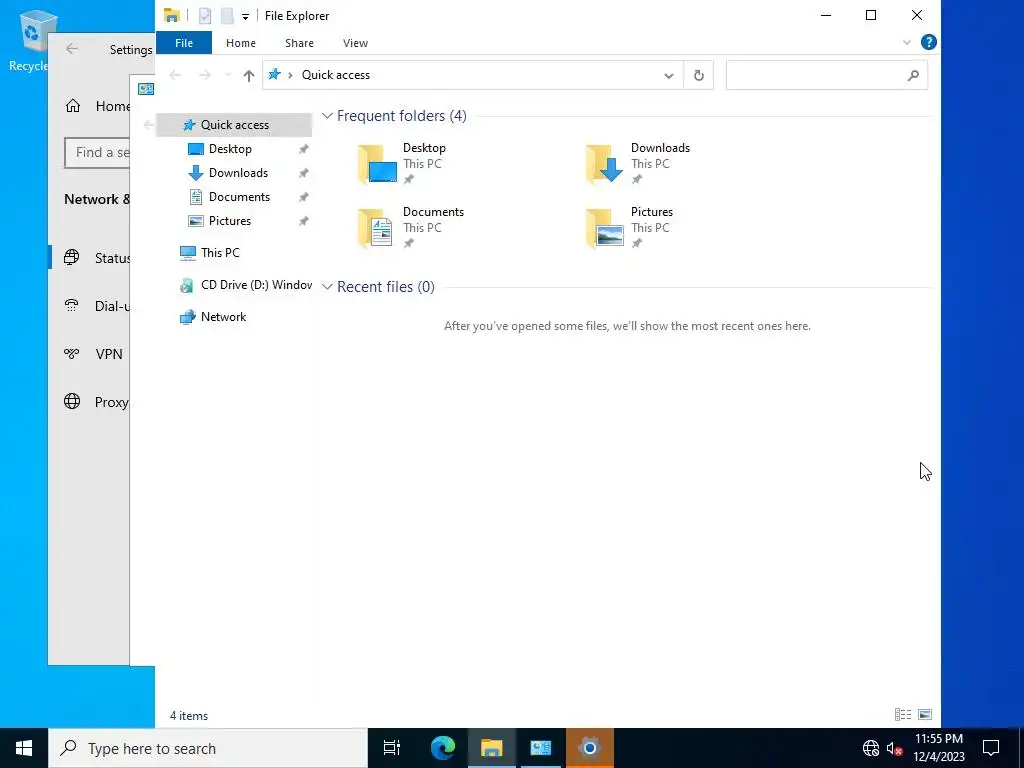Select the Downloads frequent folder icon

tap(605, 163)
